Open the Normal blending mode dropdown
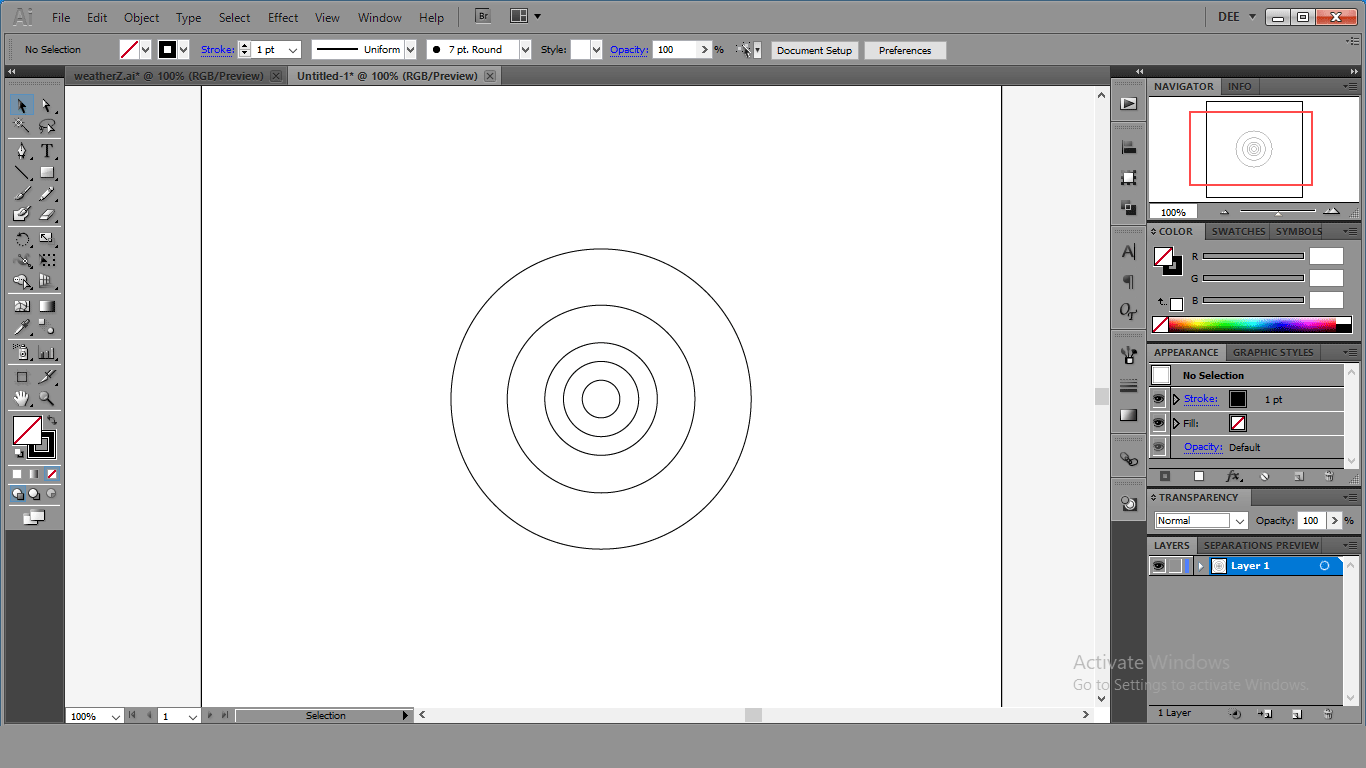This screenshot has height=768, width=1366. (x=1240, y=521)
